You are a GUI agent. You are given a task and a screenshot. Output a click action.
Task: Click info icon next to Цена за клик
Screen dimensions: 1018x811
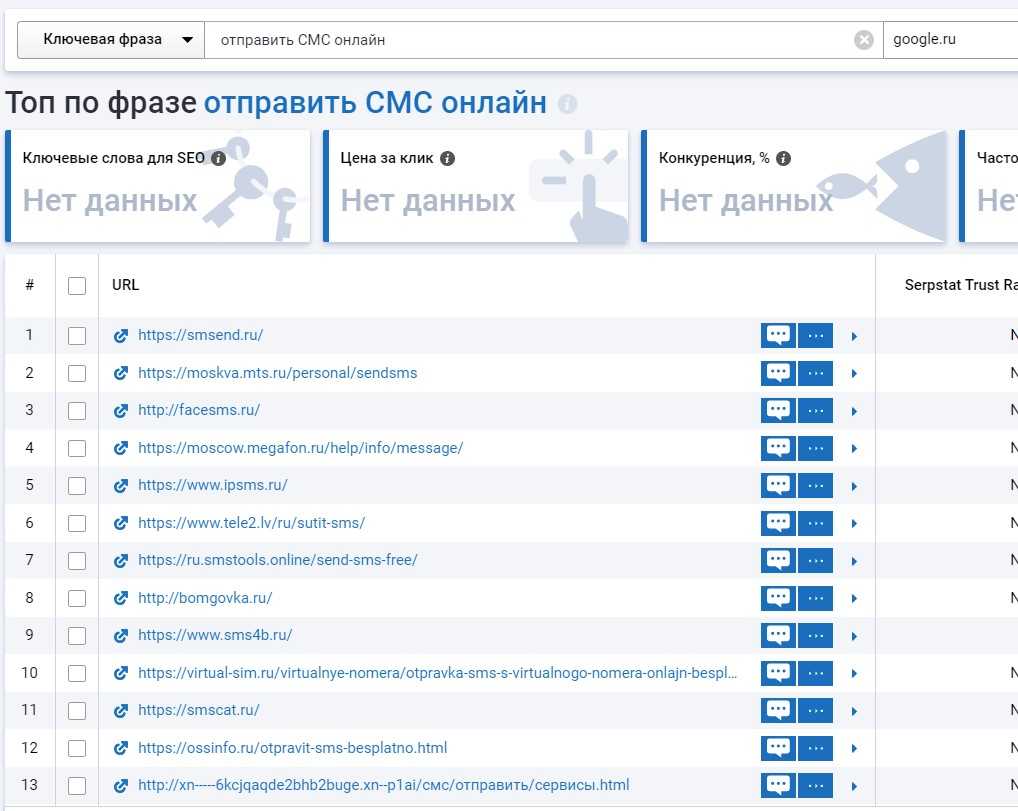pyautogui.click(x=447, y=158)
